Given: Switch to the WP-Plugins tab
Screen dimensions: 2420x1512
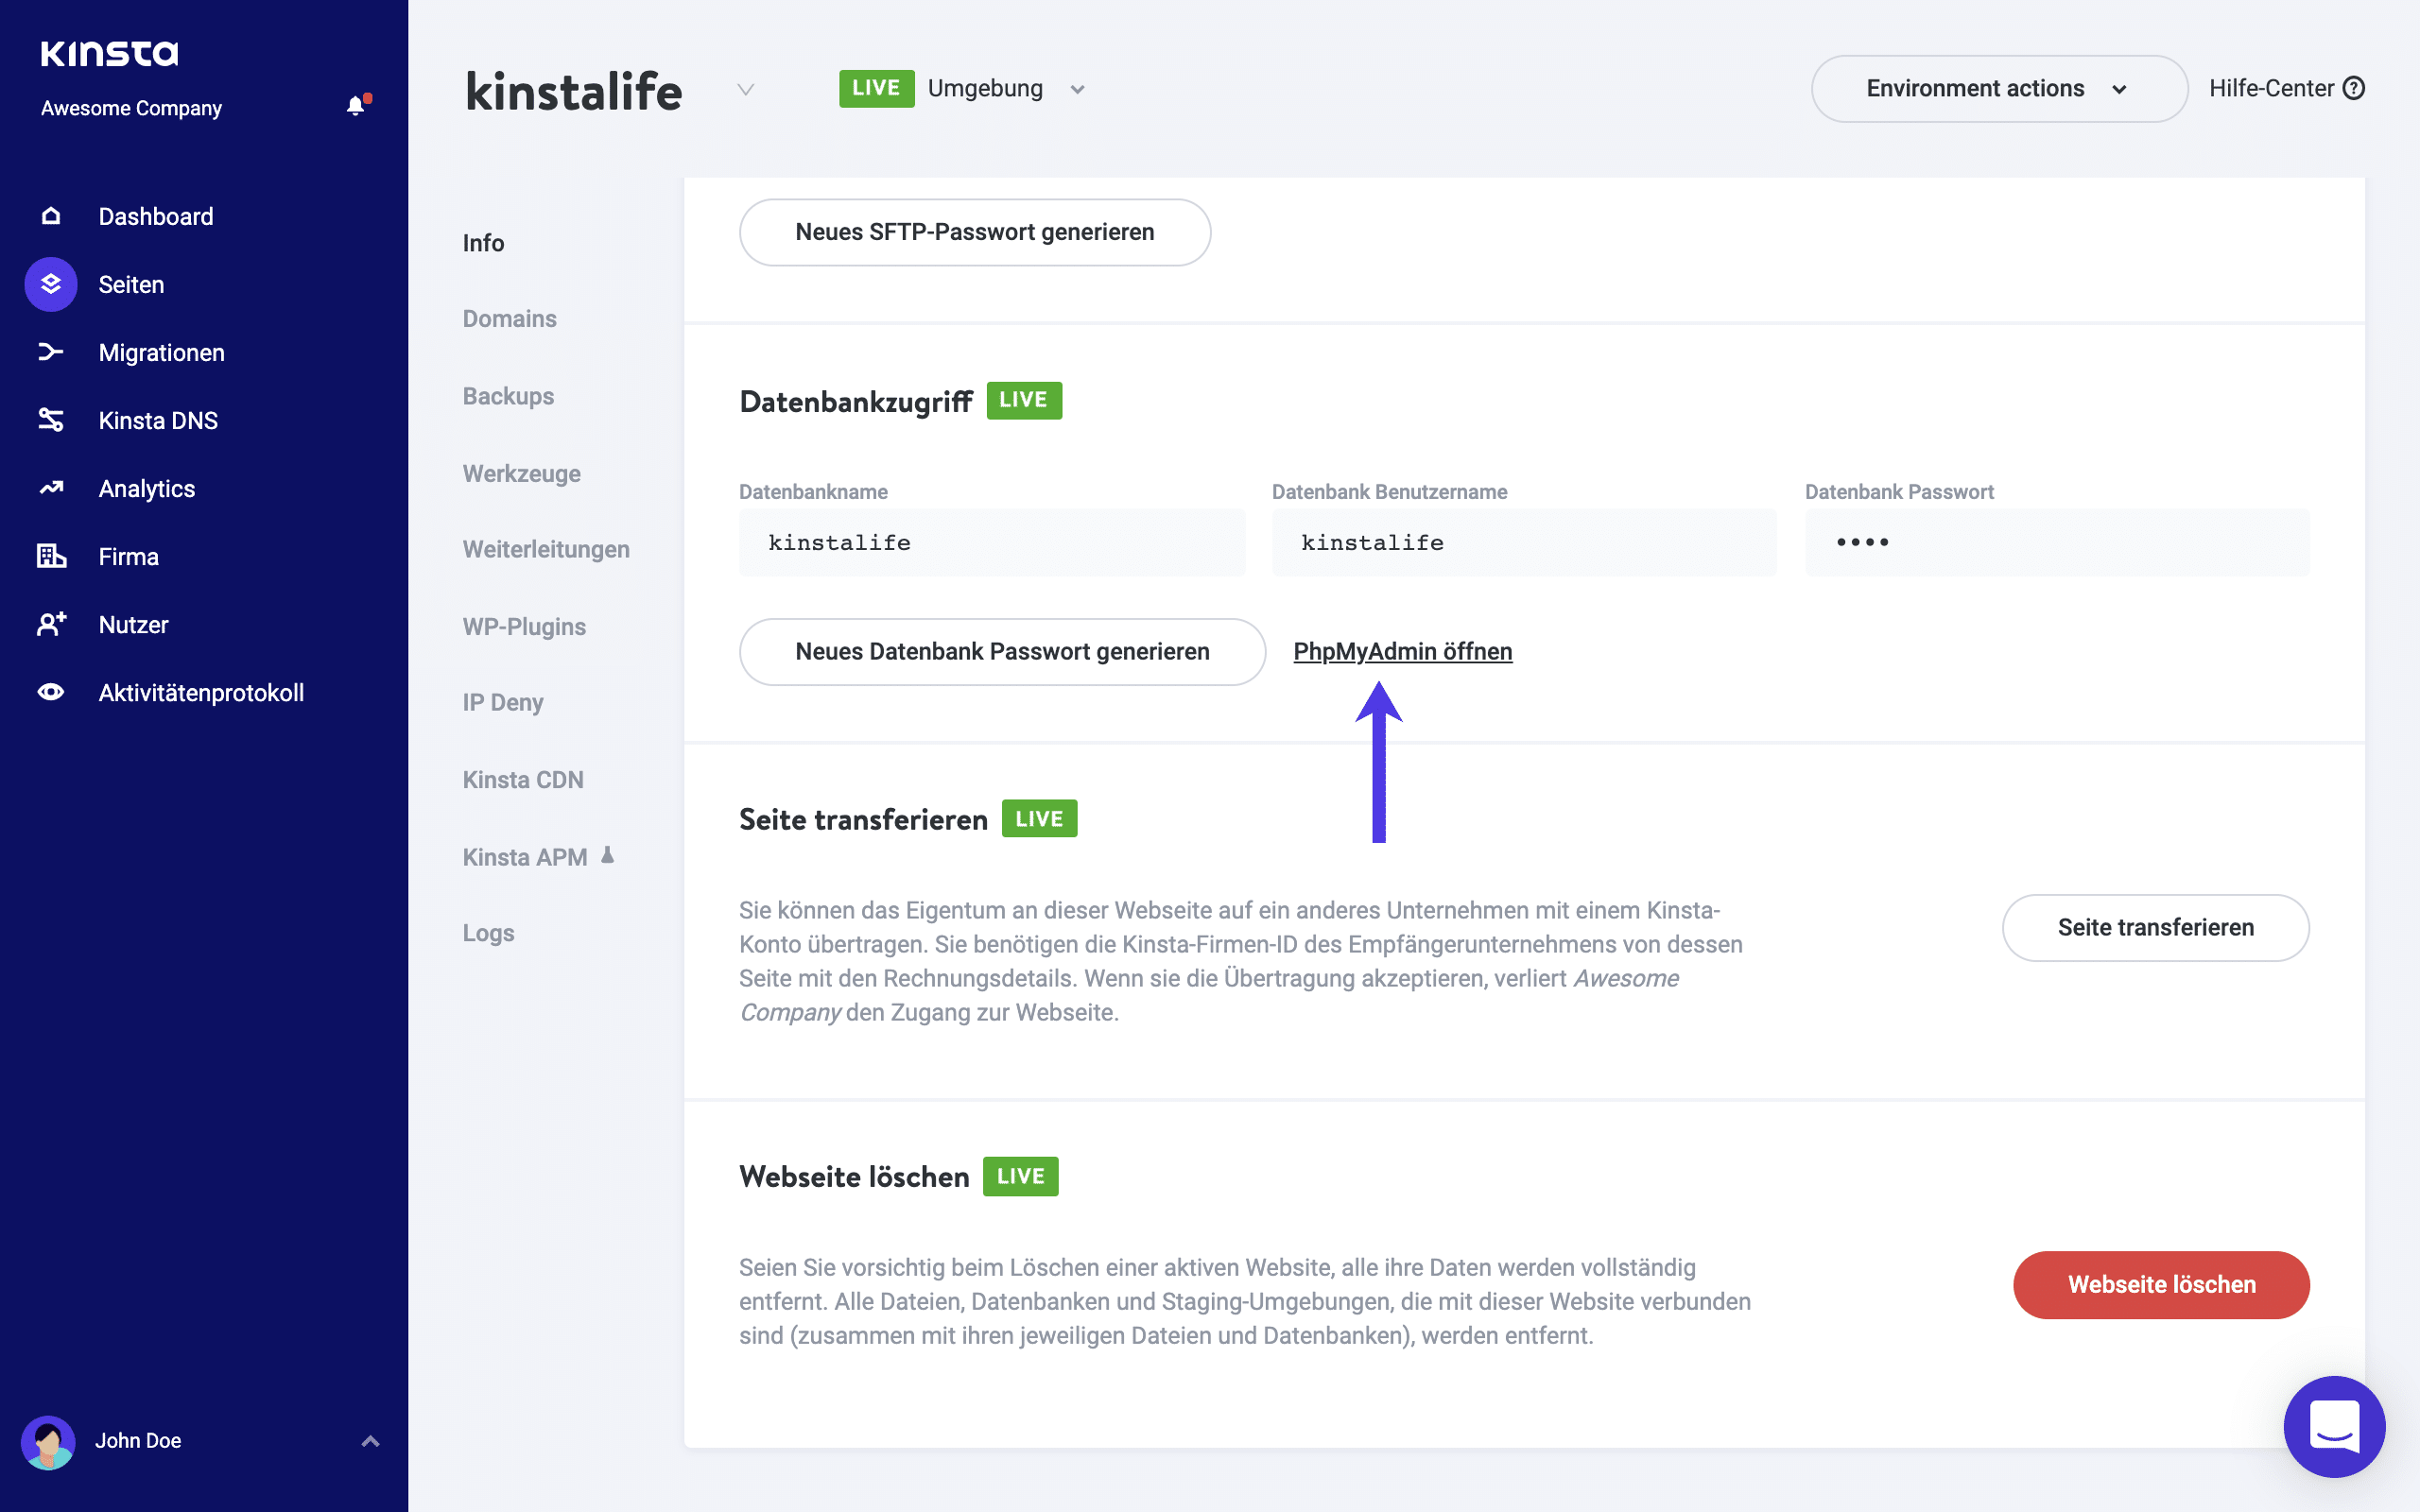Looking at the screenshot, I should (524, 625).
